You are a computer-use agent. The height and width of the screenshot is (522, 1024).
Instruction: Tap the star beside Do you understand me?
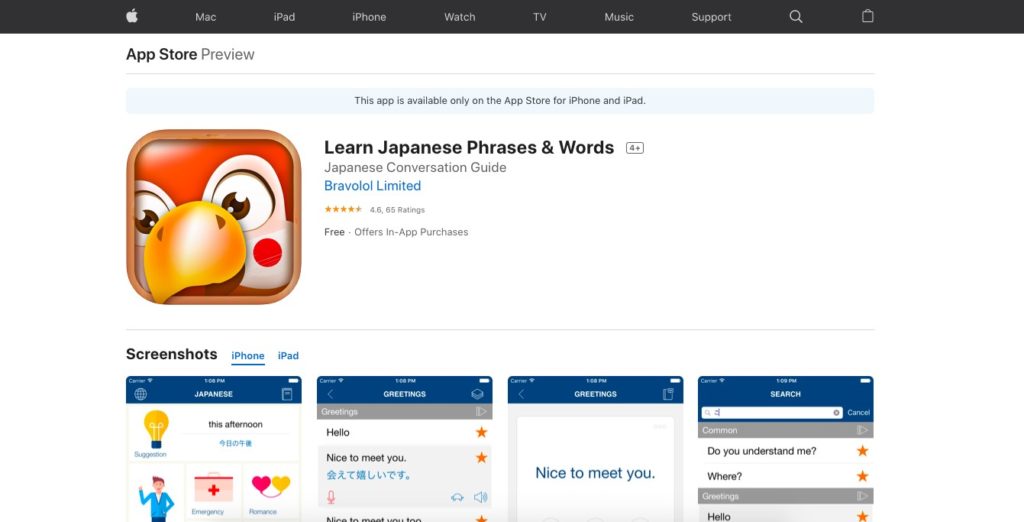(863, 451)
